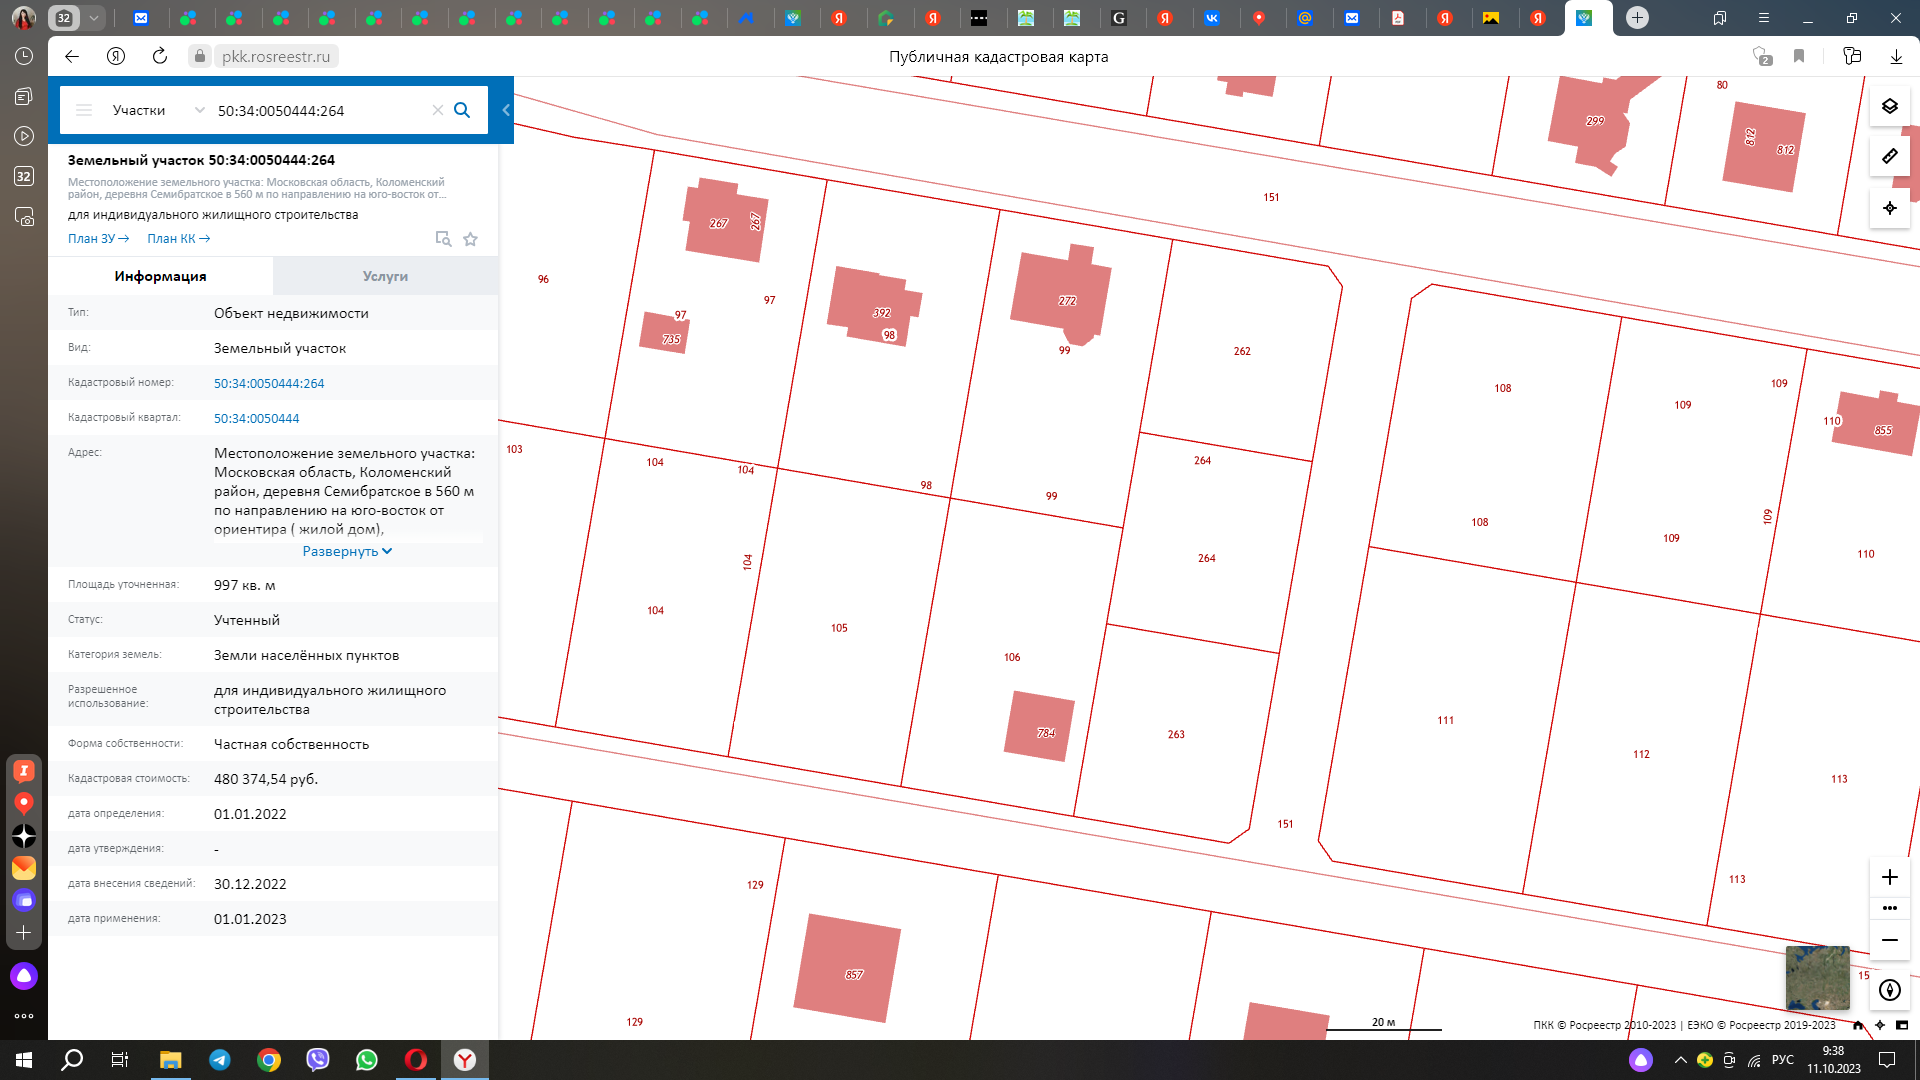Viewport: 1920px width, 1080px height.
Task: Open cadastral quarter 50:34:0050444 link
Action: [256, 418]
